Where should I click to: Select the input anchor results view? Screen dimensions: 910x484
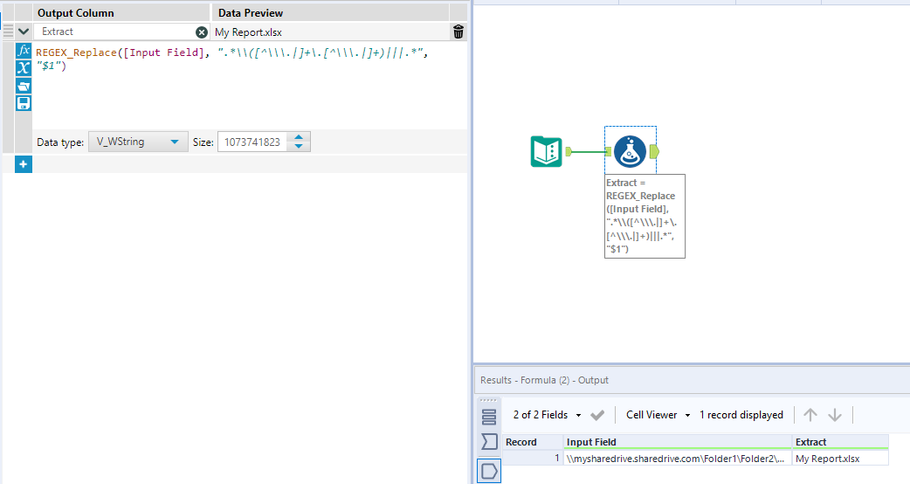coord(489,442)
